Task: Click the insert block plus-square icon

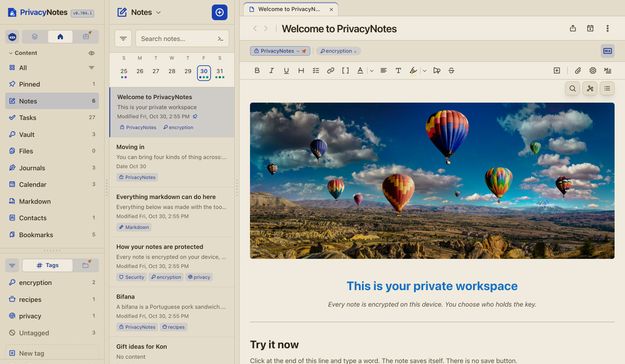Action: tap(557, 71)
